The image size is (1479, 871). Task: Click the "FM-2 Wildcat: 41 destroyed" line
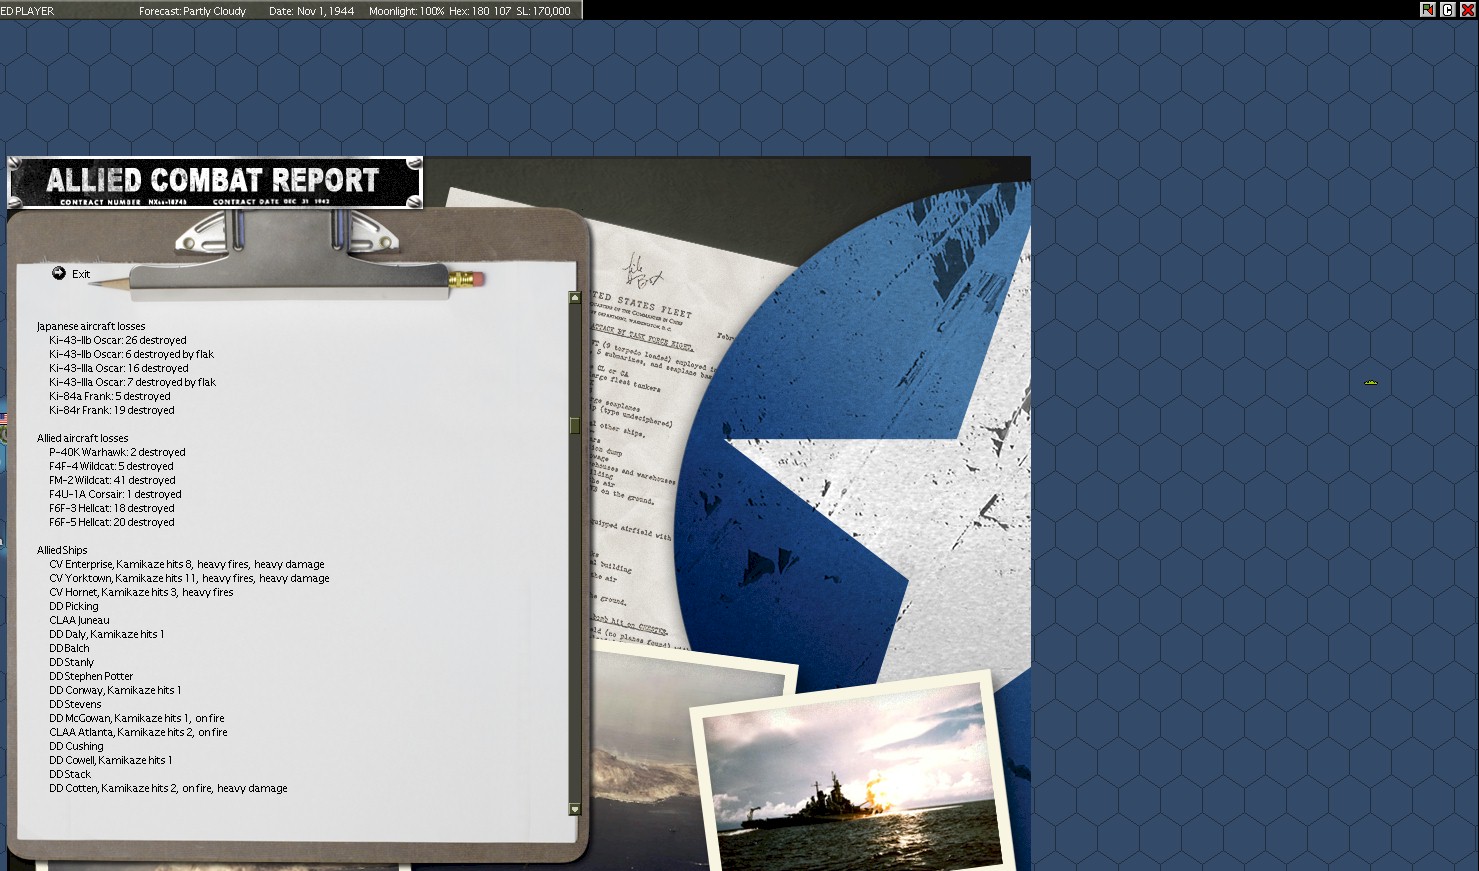click(x=112, y=480)
